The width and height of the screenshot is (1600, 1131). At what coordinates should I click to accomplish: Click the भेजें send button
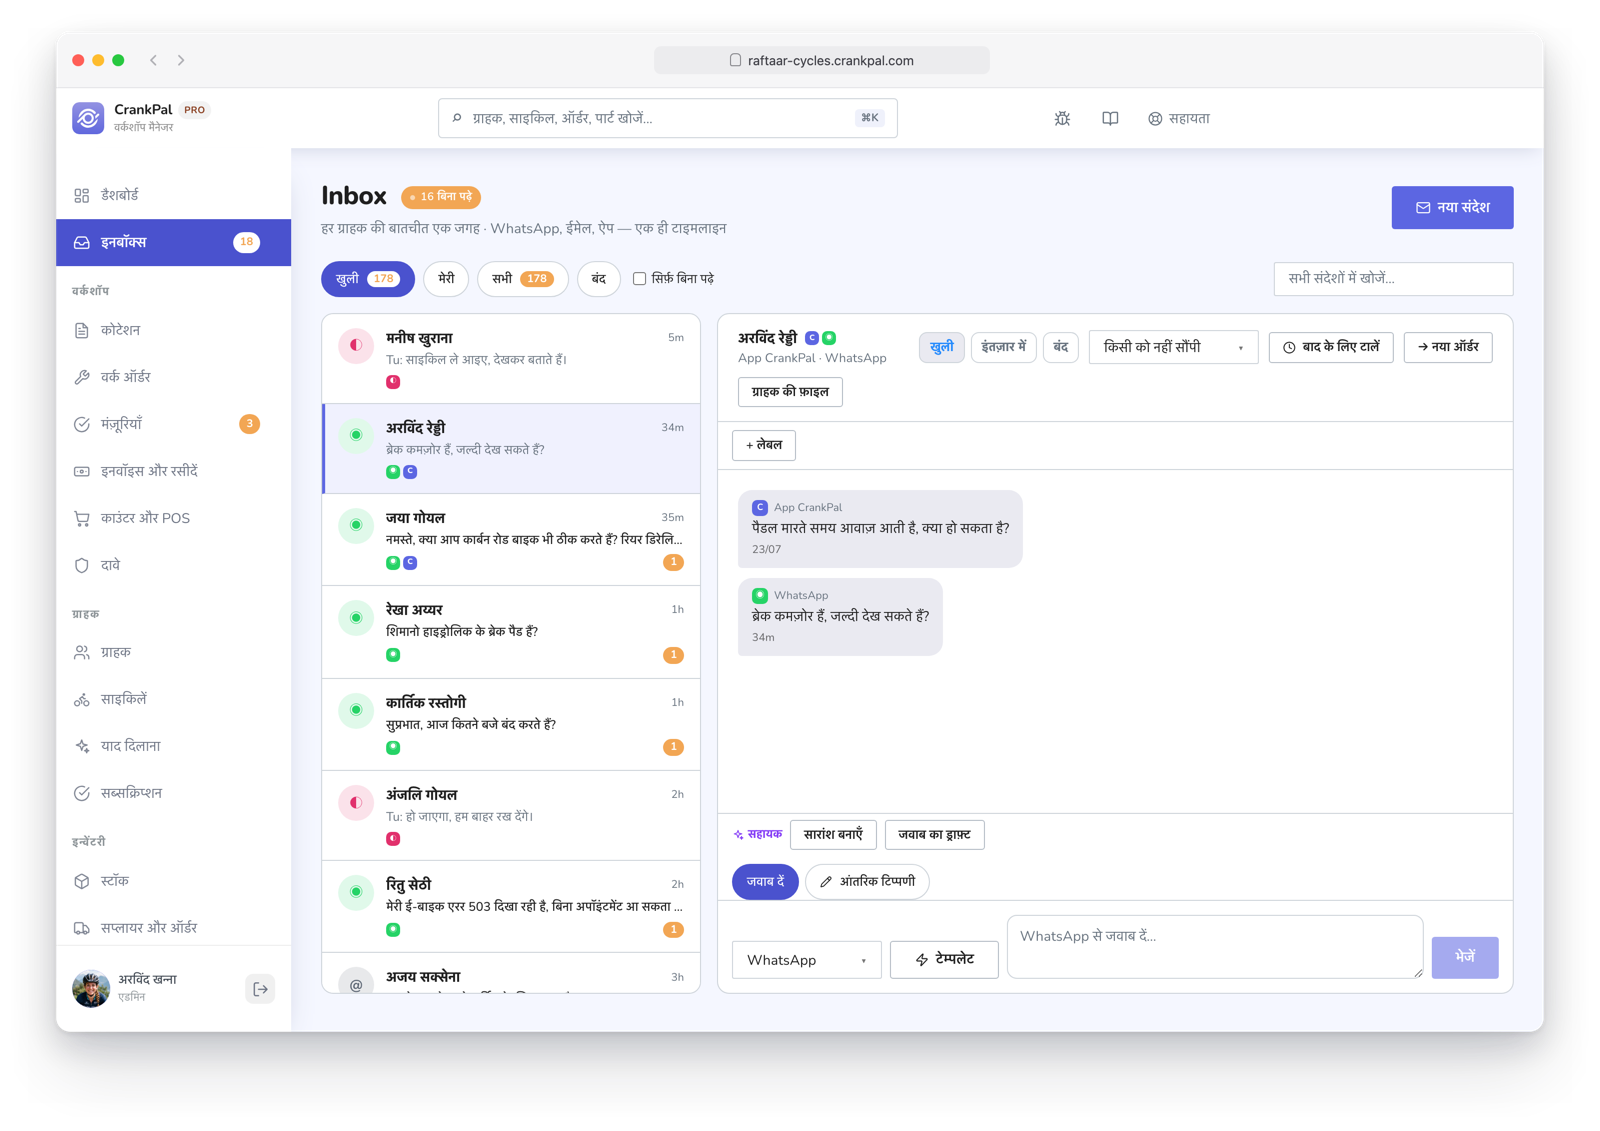[1465, 957]
